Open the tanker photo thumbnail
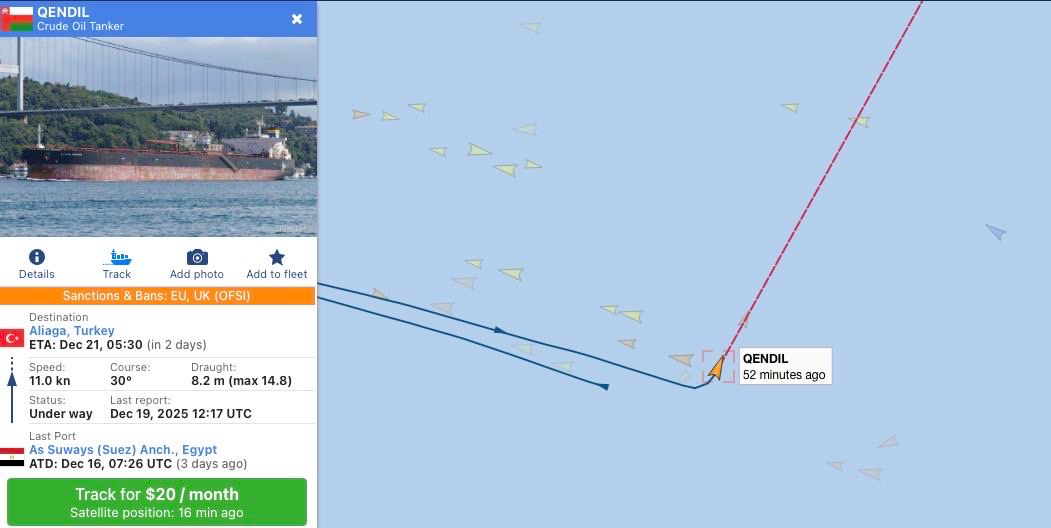This screenshot has width=1051, height=528. click(x=158, y=137)
